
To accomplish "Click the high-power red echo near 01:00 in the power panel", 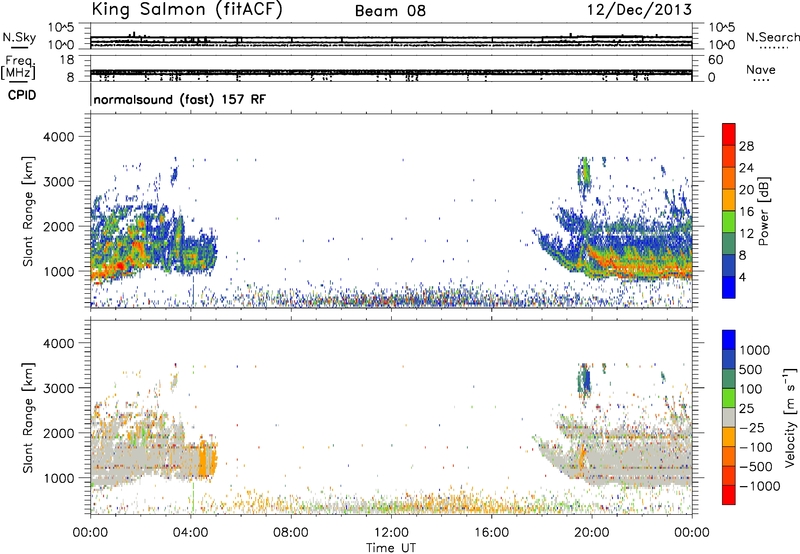I will pyautogui.click(x=120, y=265).
